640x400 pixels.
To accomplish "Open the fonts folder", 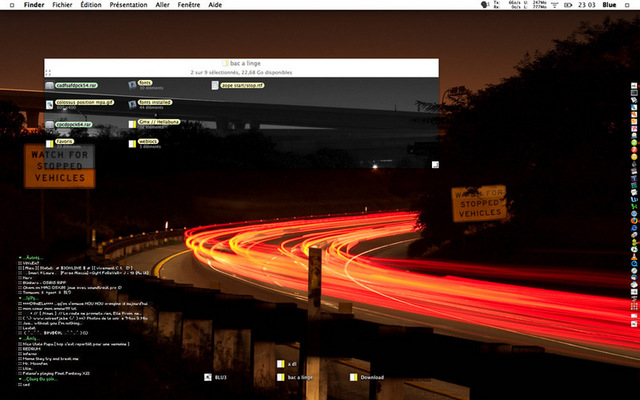I will coord(134,85).
